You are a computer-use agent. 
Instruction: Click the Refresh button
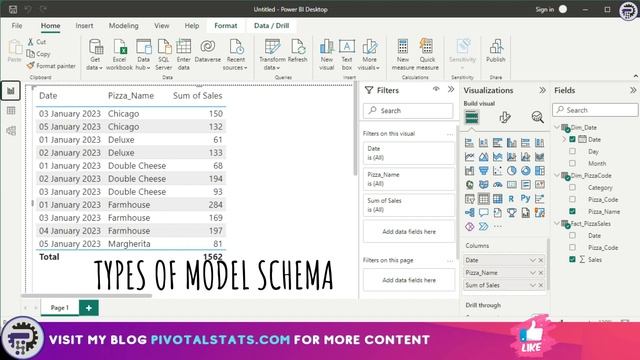(x=297, y=51)
